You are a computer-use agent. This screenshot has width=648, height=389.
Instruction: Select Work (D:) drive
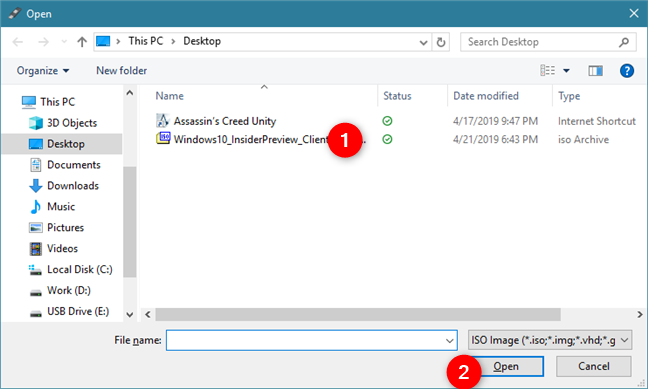[60, 291]
